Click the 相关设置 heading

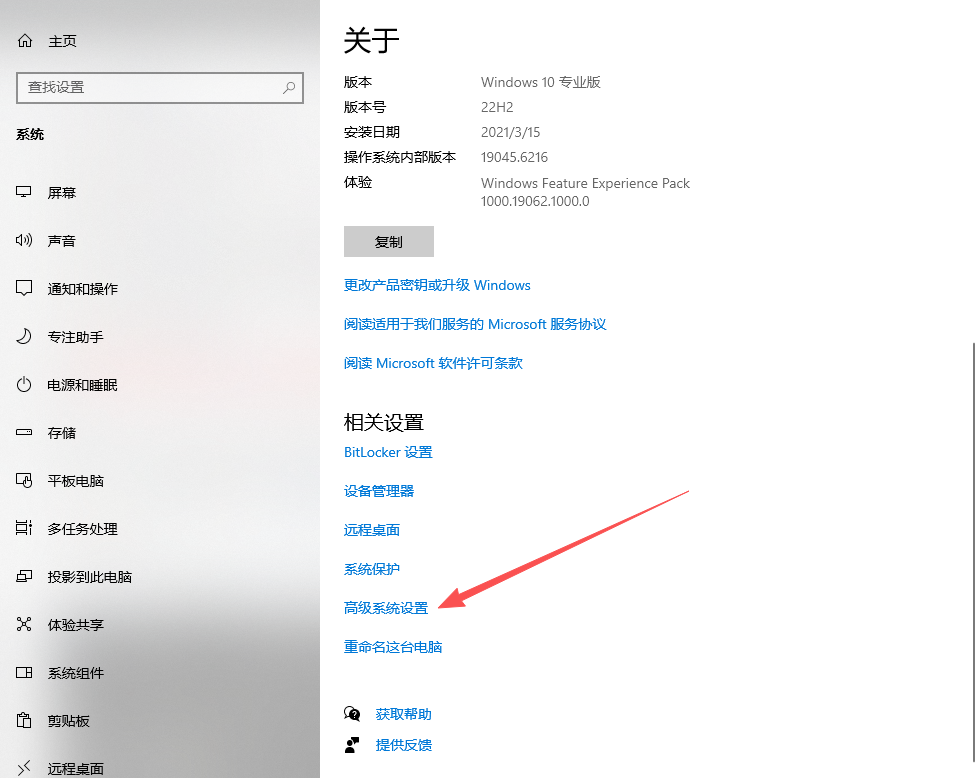[383, 422]
